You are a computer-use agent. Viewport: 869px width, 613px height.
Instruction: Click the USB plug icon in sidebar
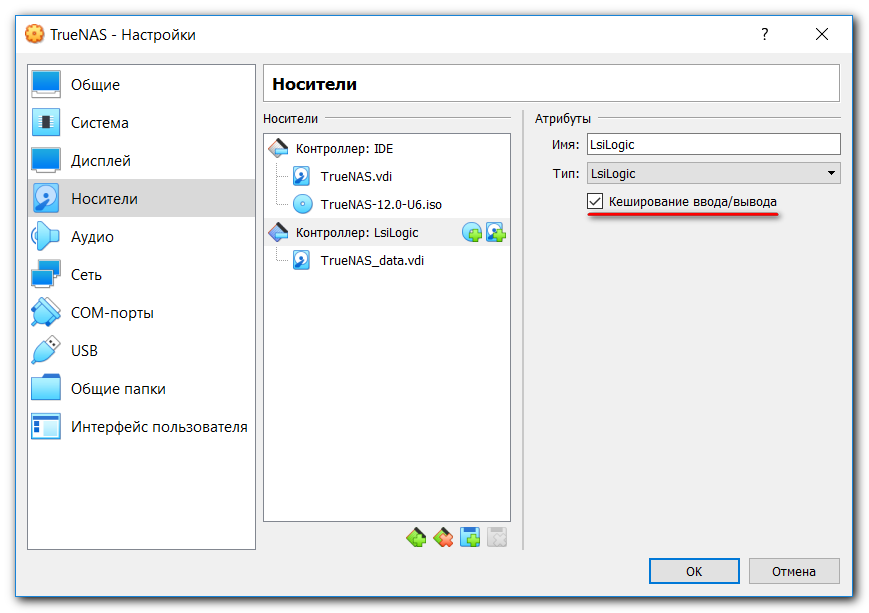click(x=46, y=350)
